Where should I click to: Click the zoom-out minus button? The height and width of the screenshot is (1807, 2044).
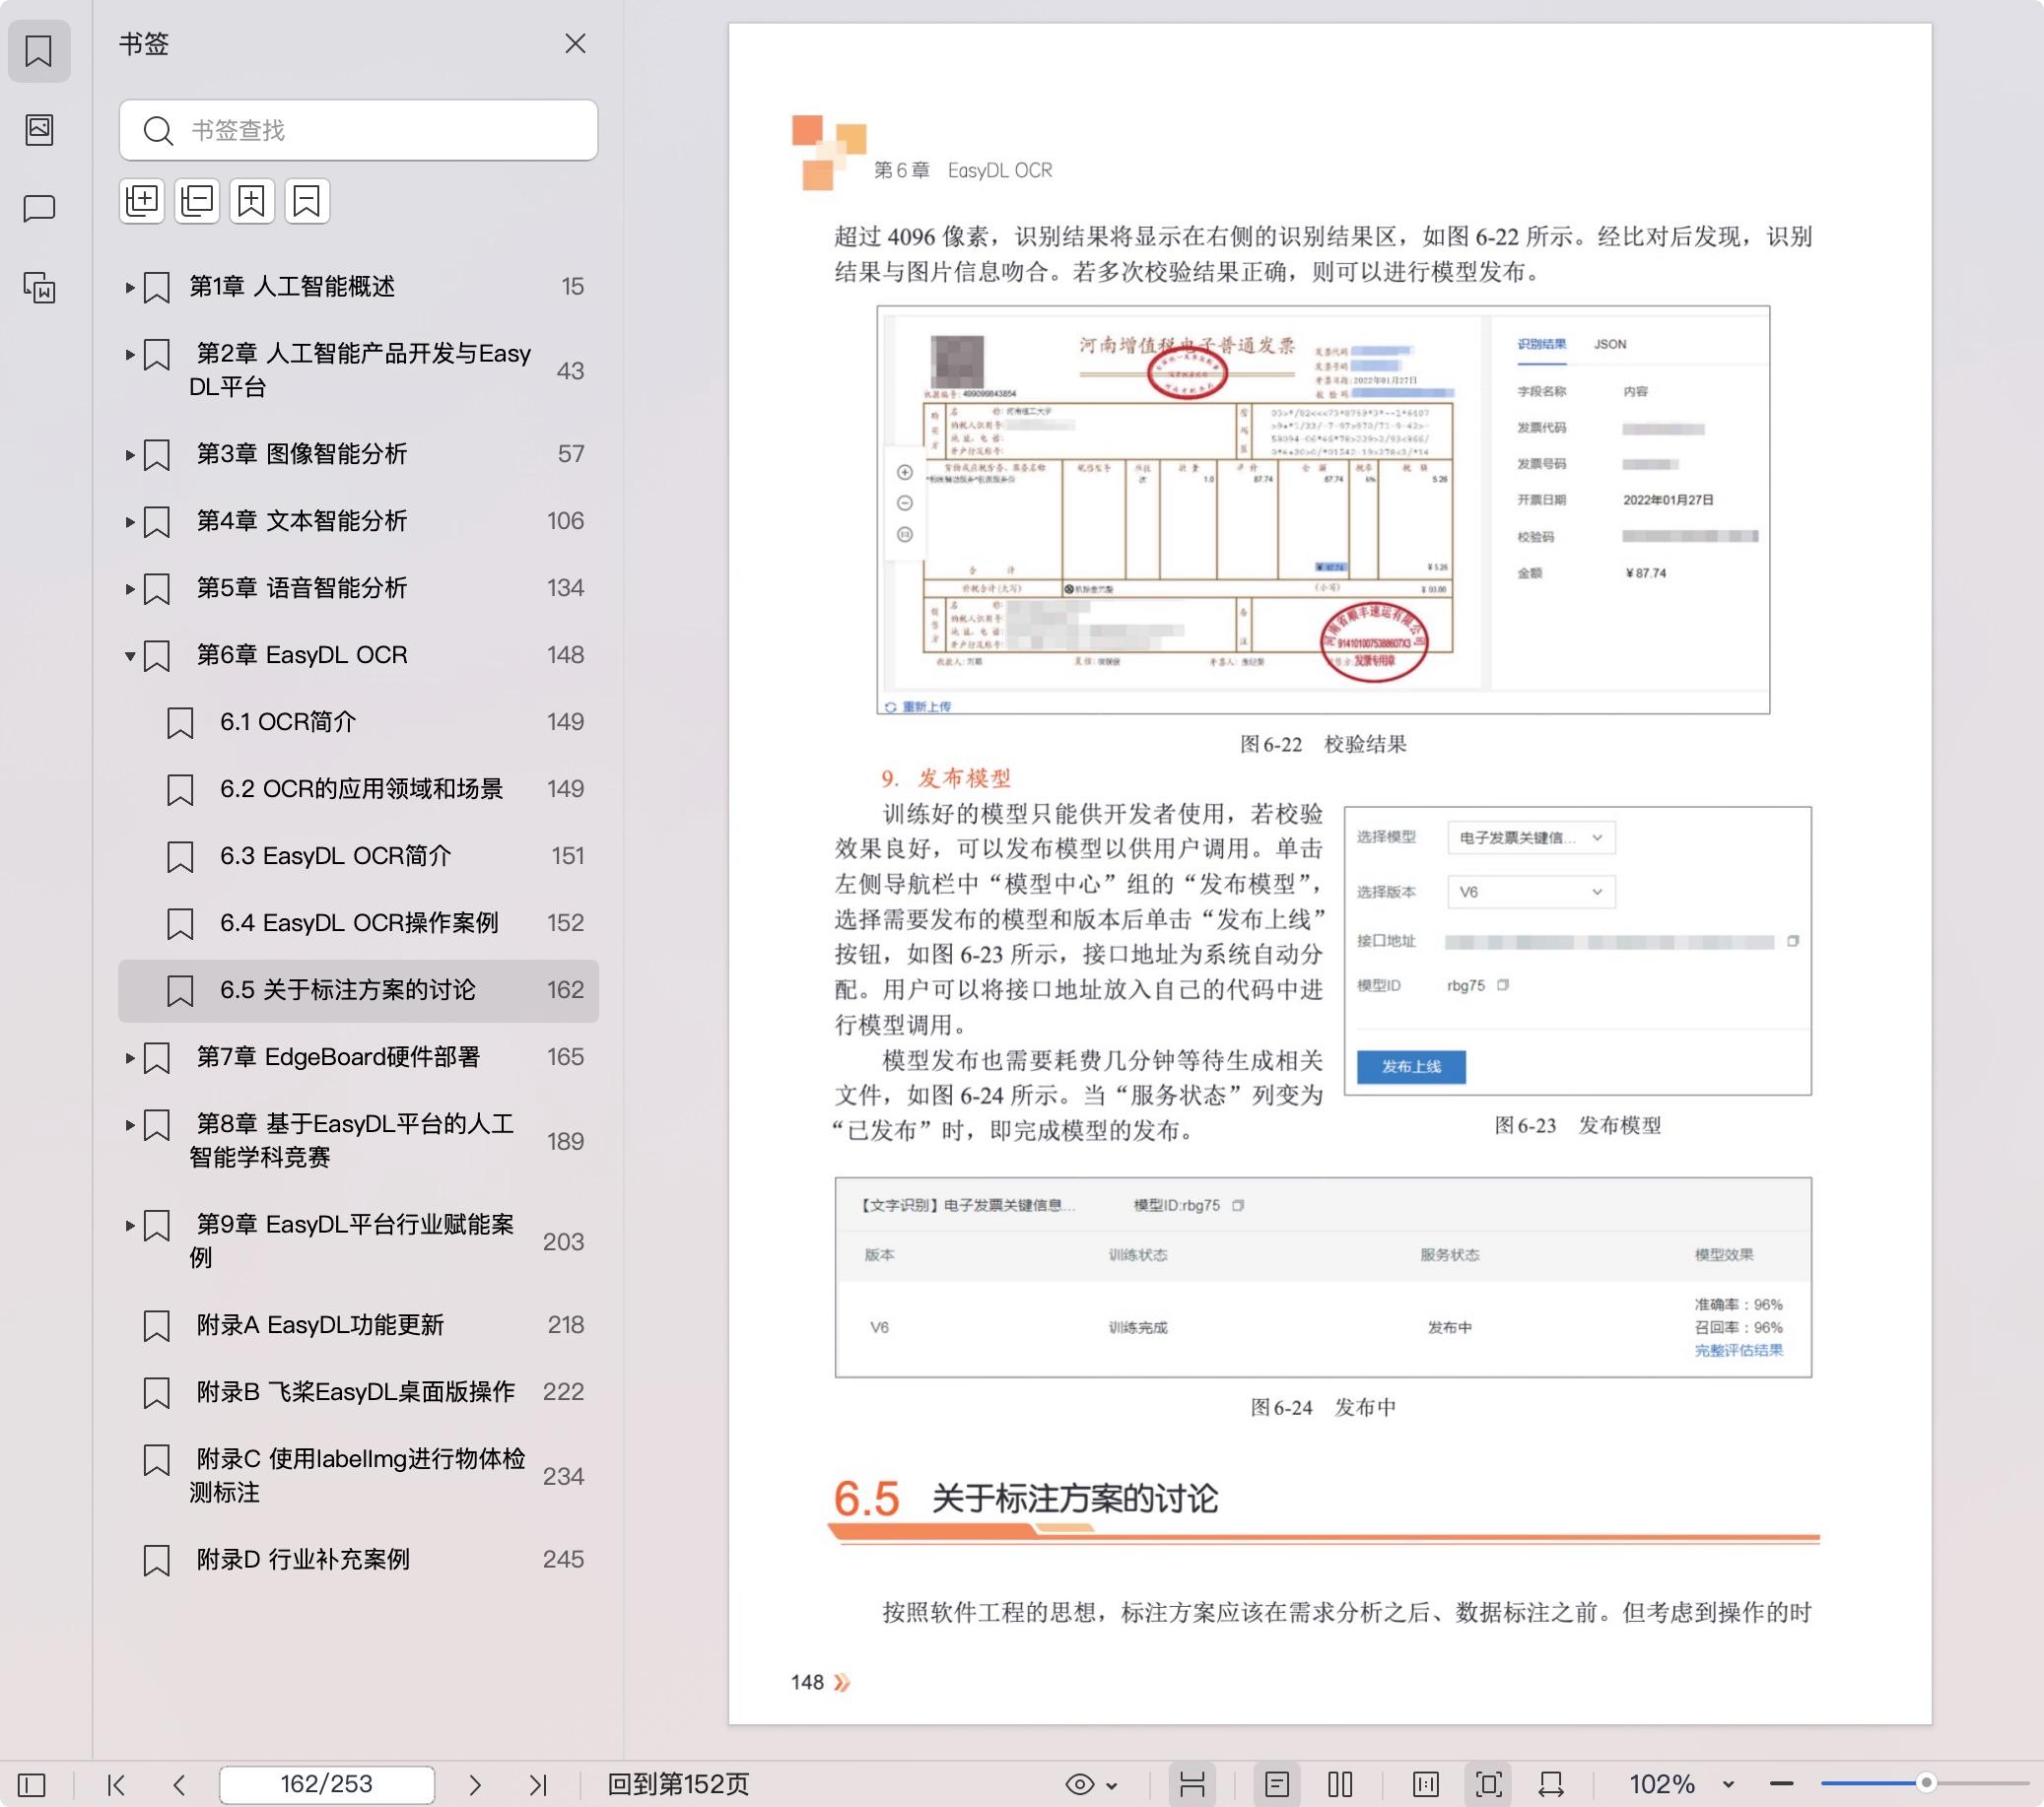[x=1781, y=1783]
